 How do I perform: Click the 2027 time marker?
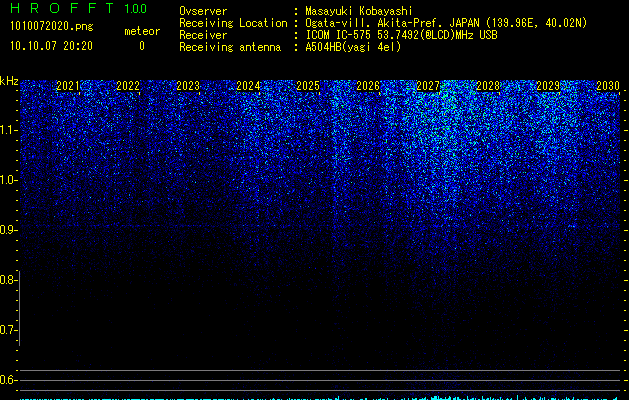(428, 86)
